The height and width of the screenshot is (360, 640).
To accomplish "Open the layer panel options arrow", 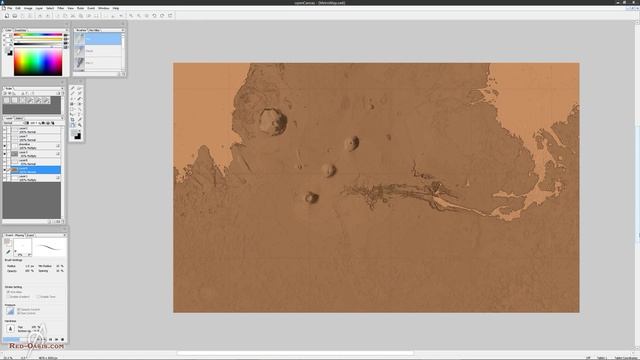I will [62, 118].
